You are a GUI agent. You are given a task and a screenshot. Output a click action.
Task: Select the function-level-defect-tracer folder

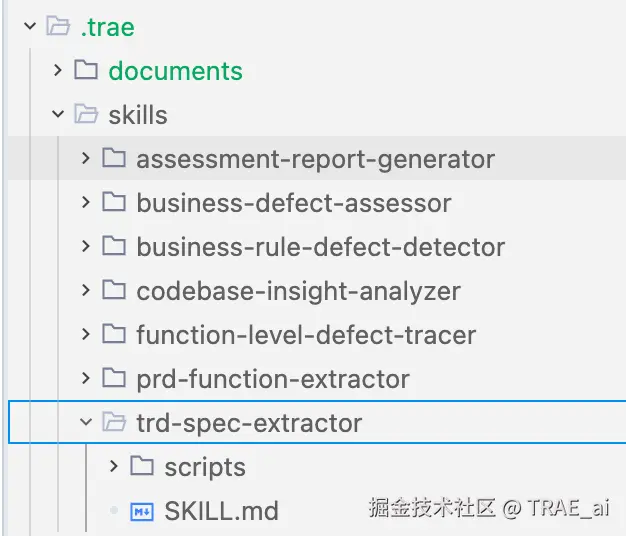(306, 335)
